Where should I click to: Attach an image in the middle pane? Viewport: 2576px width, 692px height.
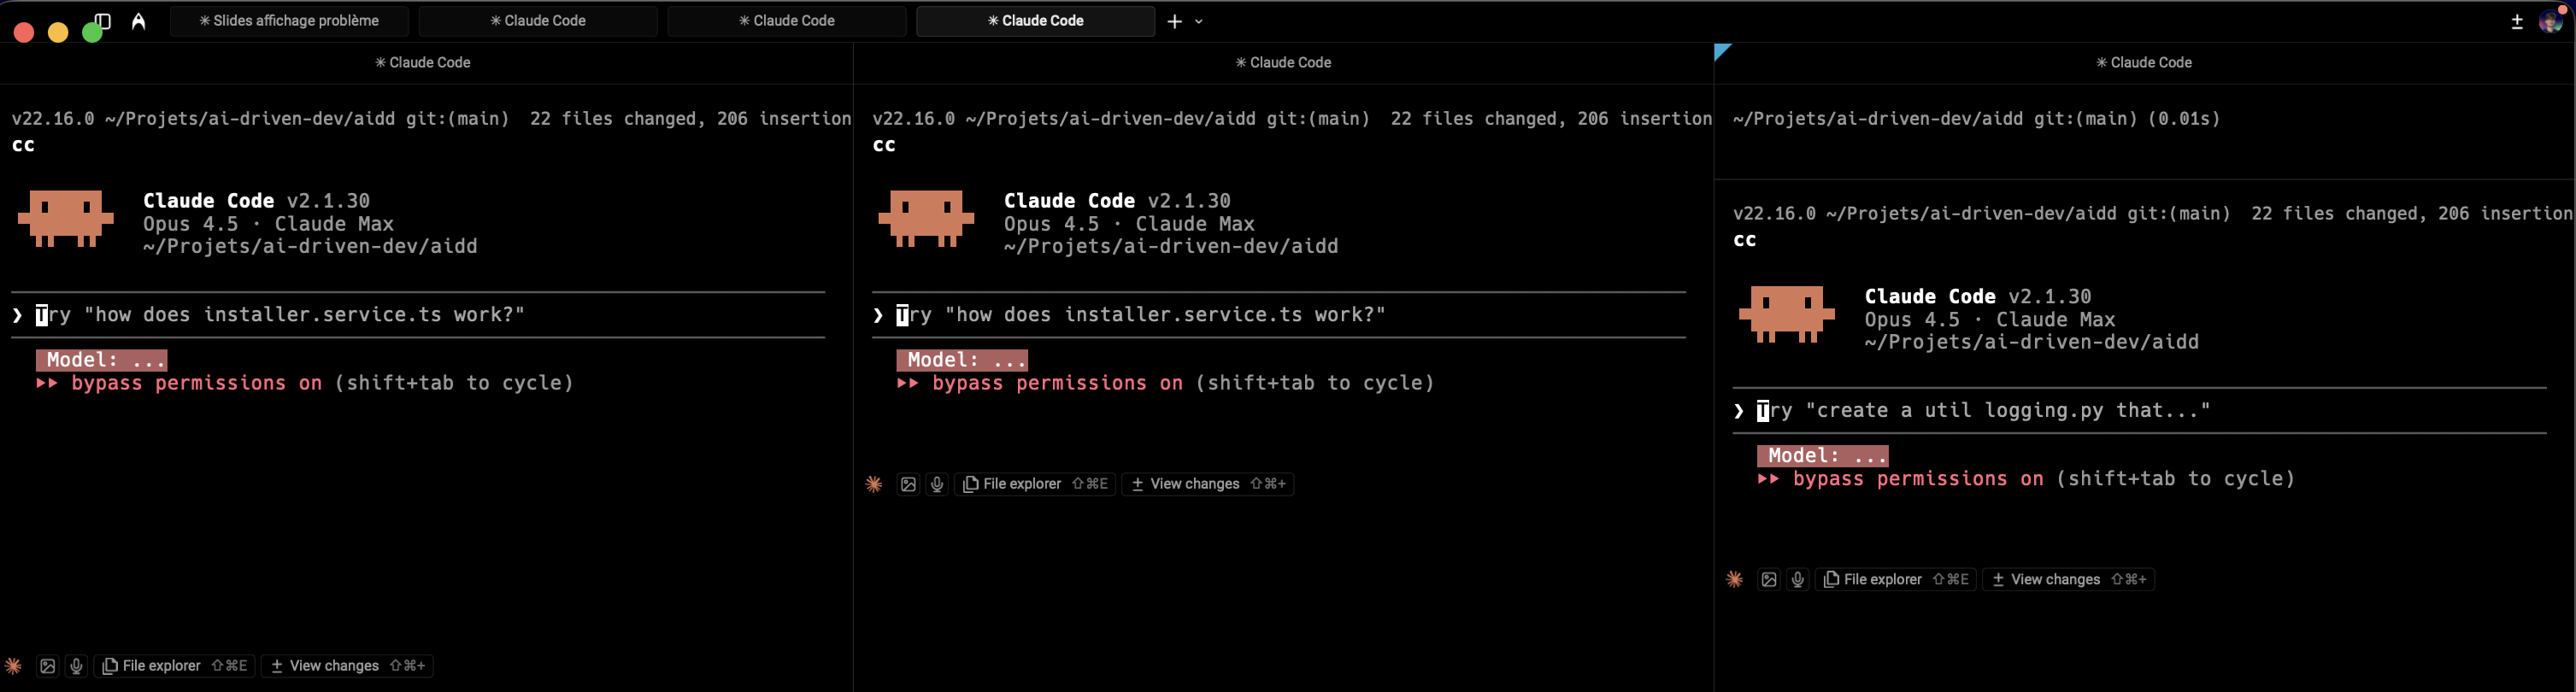pyautogui.click(x=908, y=484)
